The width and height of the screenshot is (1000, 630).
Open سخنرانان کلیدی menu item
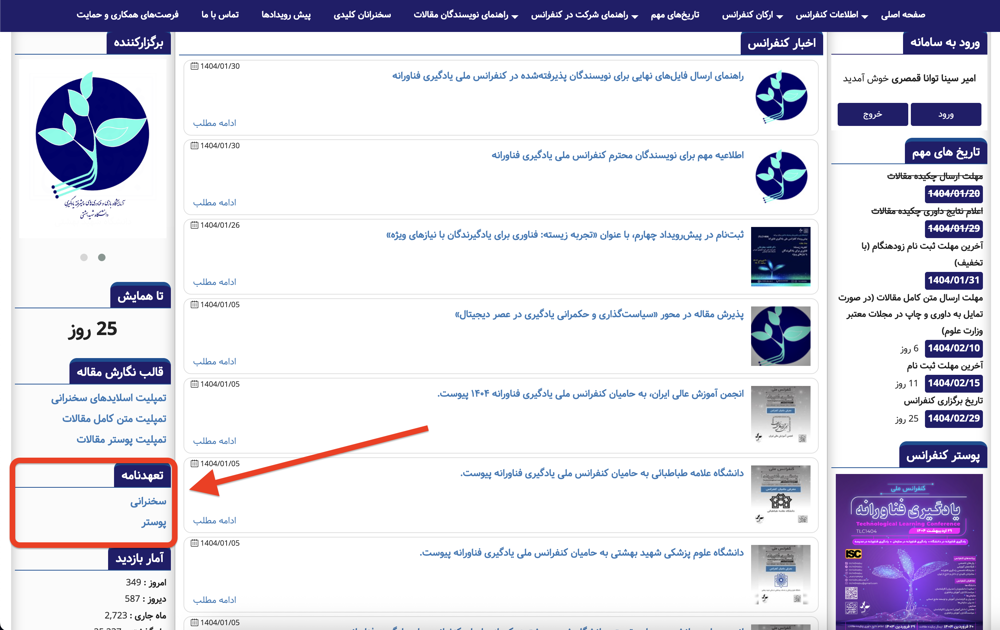[362, 15]
